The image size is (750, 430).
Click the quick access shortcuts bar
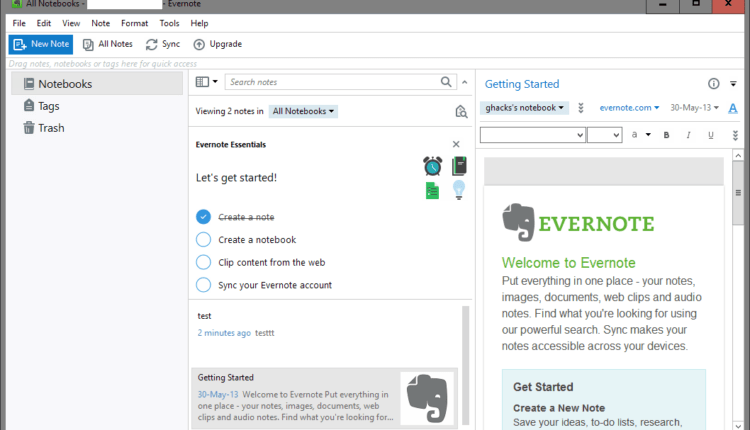click(x=375, y=64)
